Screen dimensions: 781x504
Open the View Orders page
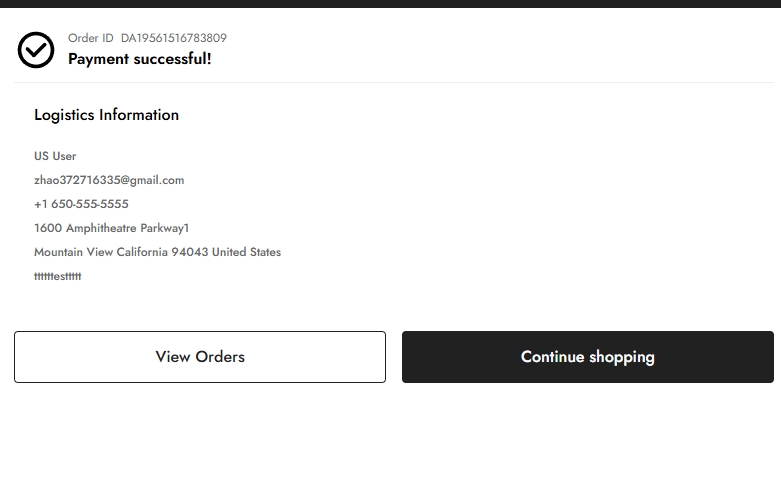pyautogui.click(x=200, y=357)
